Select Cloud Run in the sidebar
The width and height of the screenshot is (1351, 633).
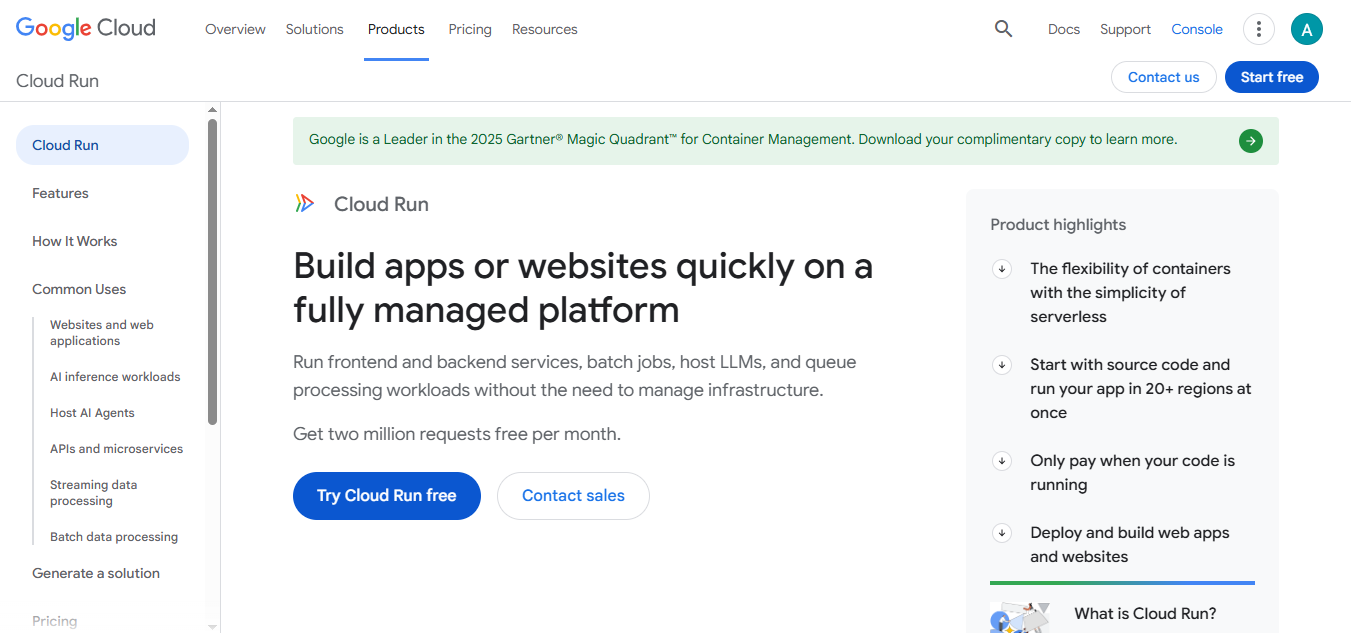coord(102,145)
